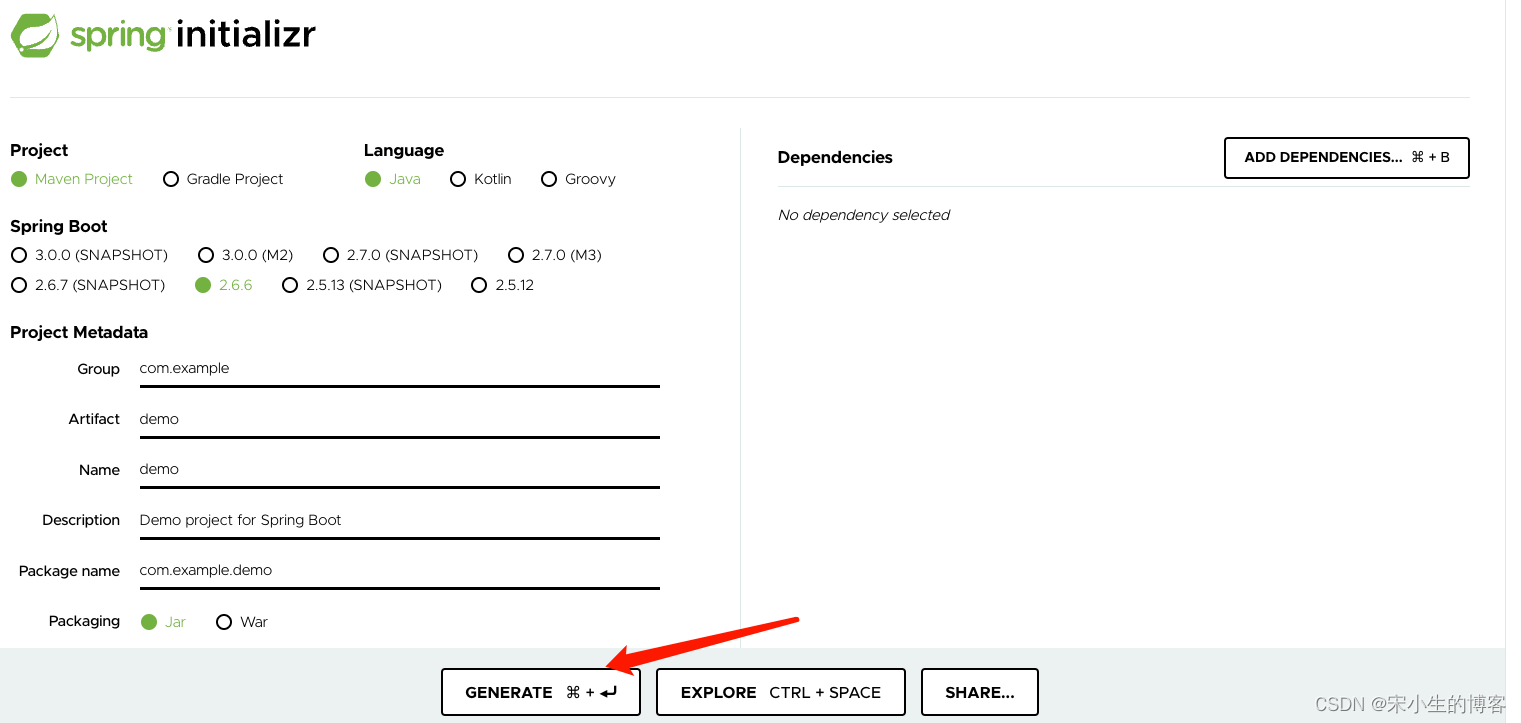Click the Description input field
Screen dimensions: 1521x723
coord(399,520)
